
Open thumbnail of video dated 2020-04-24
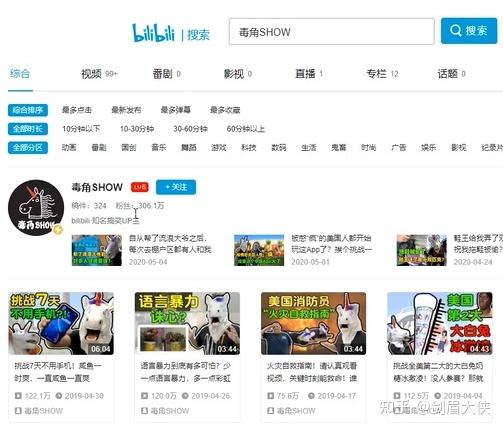(x=422, y=250)
